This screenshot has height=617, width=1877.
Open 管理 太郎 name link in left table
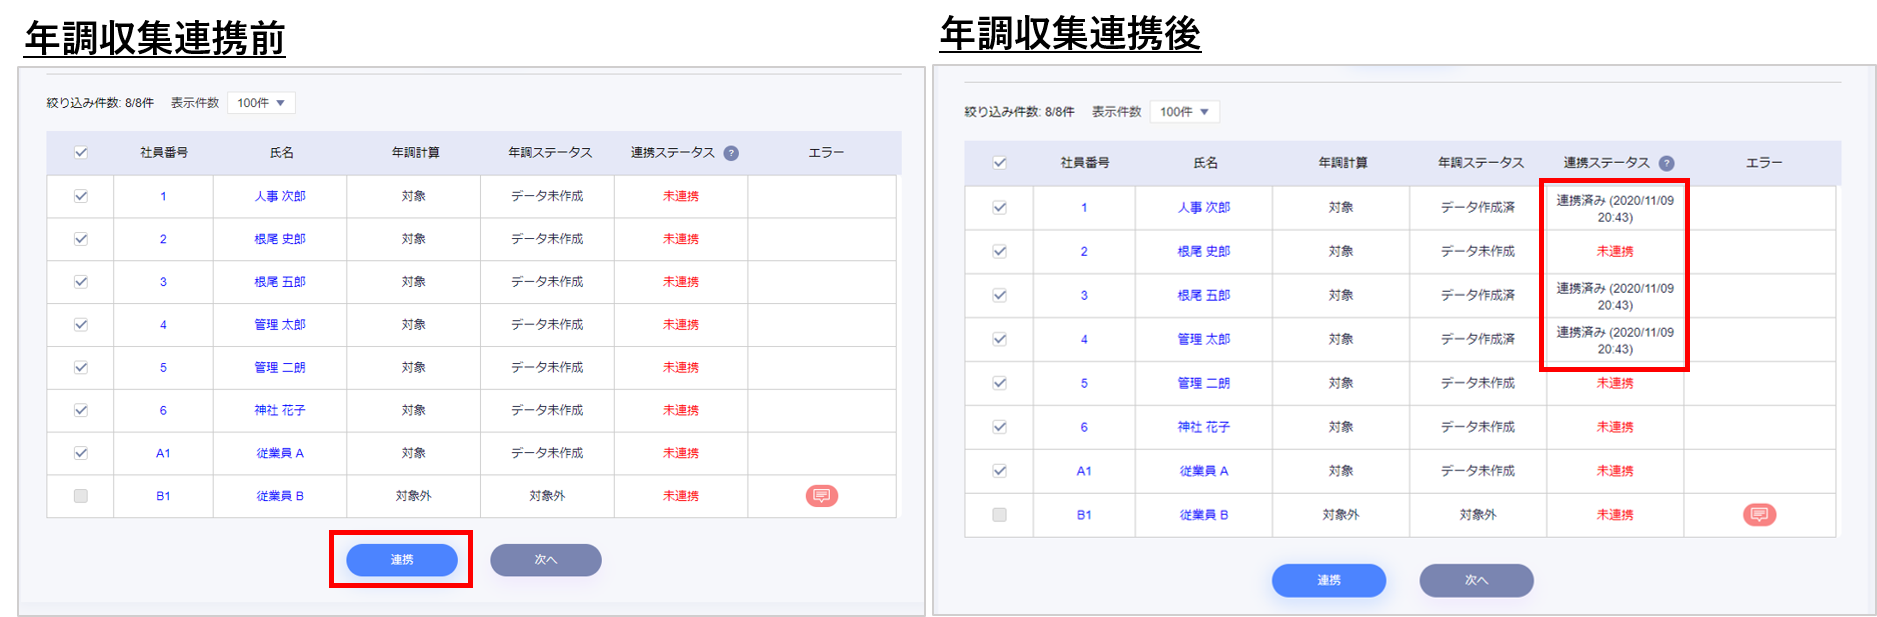click(x=280, y=325)
